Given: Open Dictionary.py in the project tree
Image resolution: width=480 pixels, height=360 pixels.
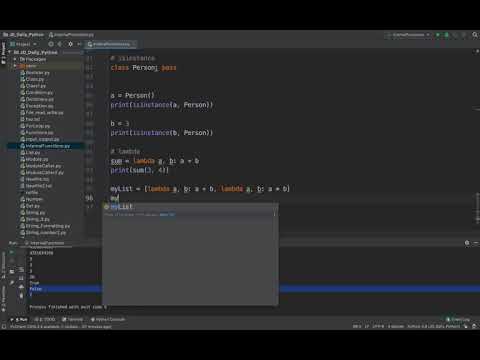Looking at the screenshot, I should pos(37,99).
